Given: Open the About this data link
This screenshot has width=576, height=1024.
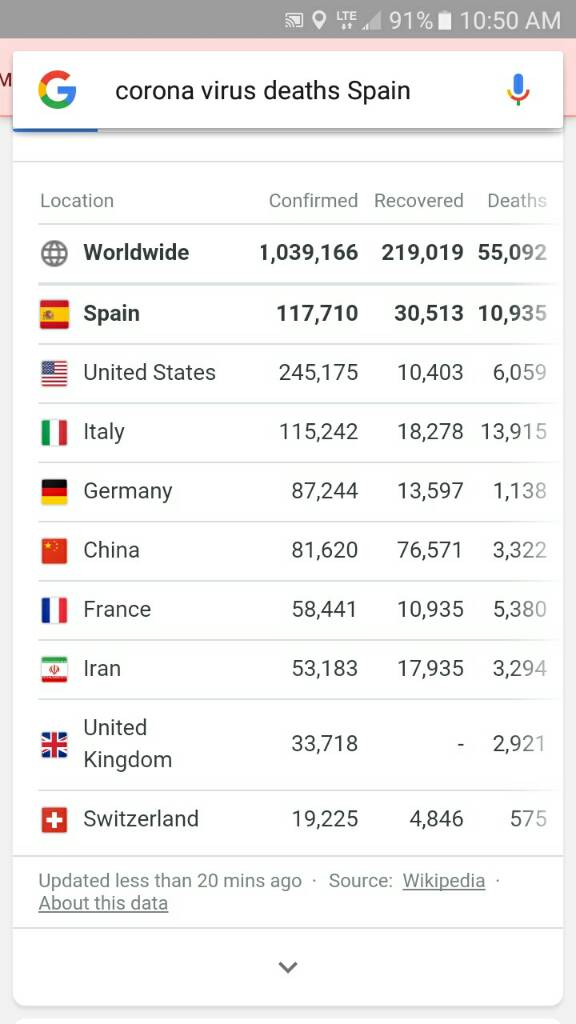Looking at the screenshot, I should [103, 903].
